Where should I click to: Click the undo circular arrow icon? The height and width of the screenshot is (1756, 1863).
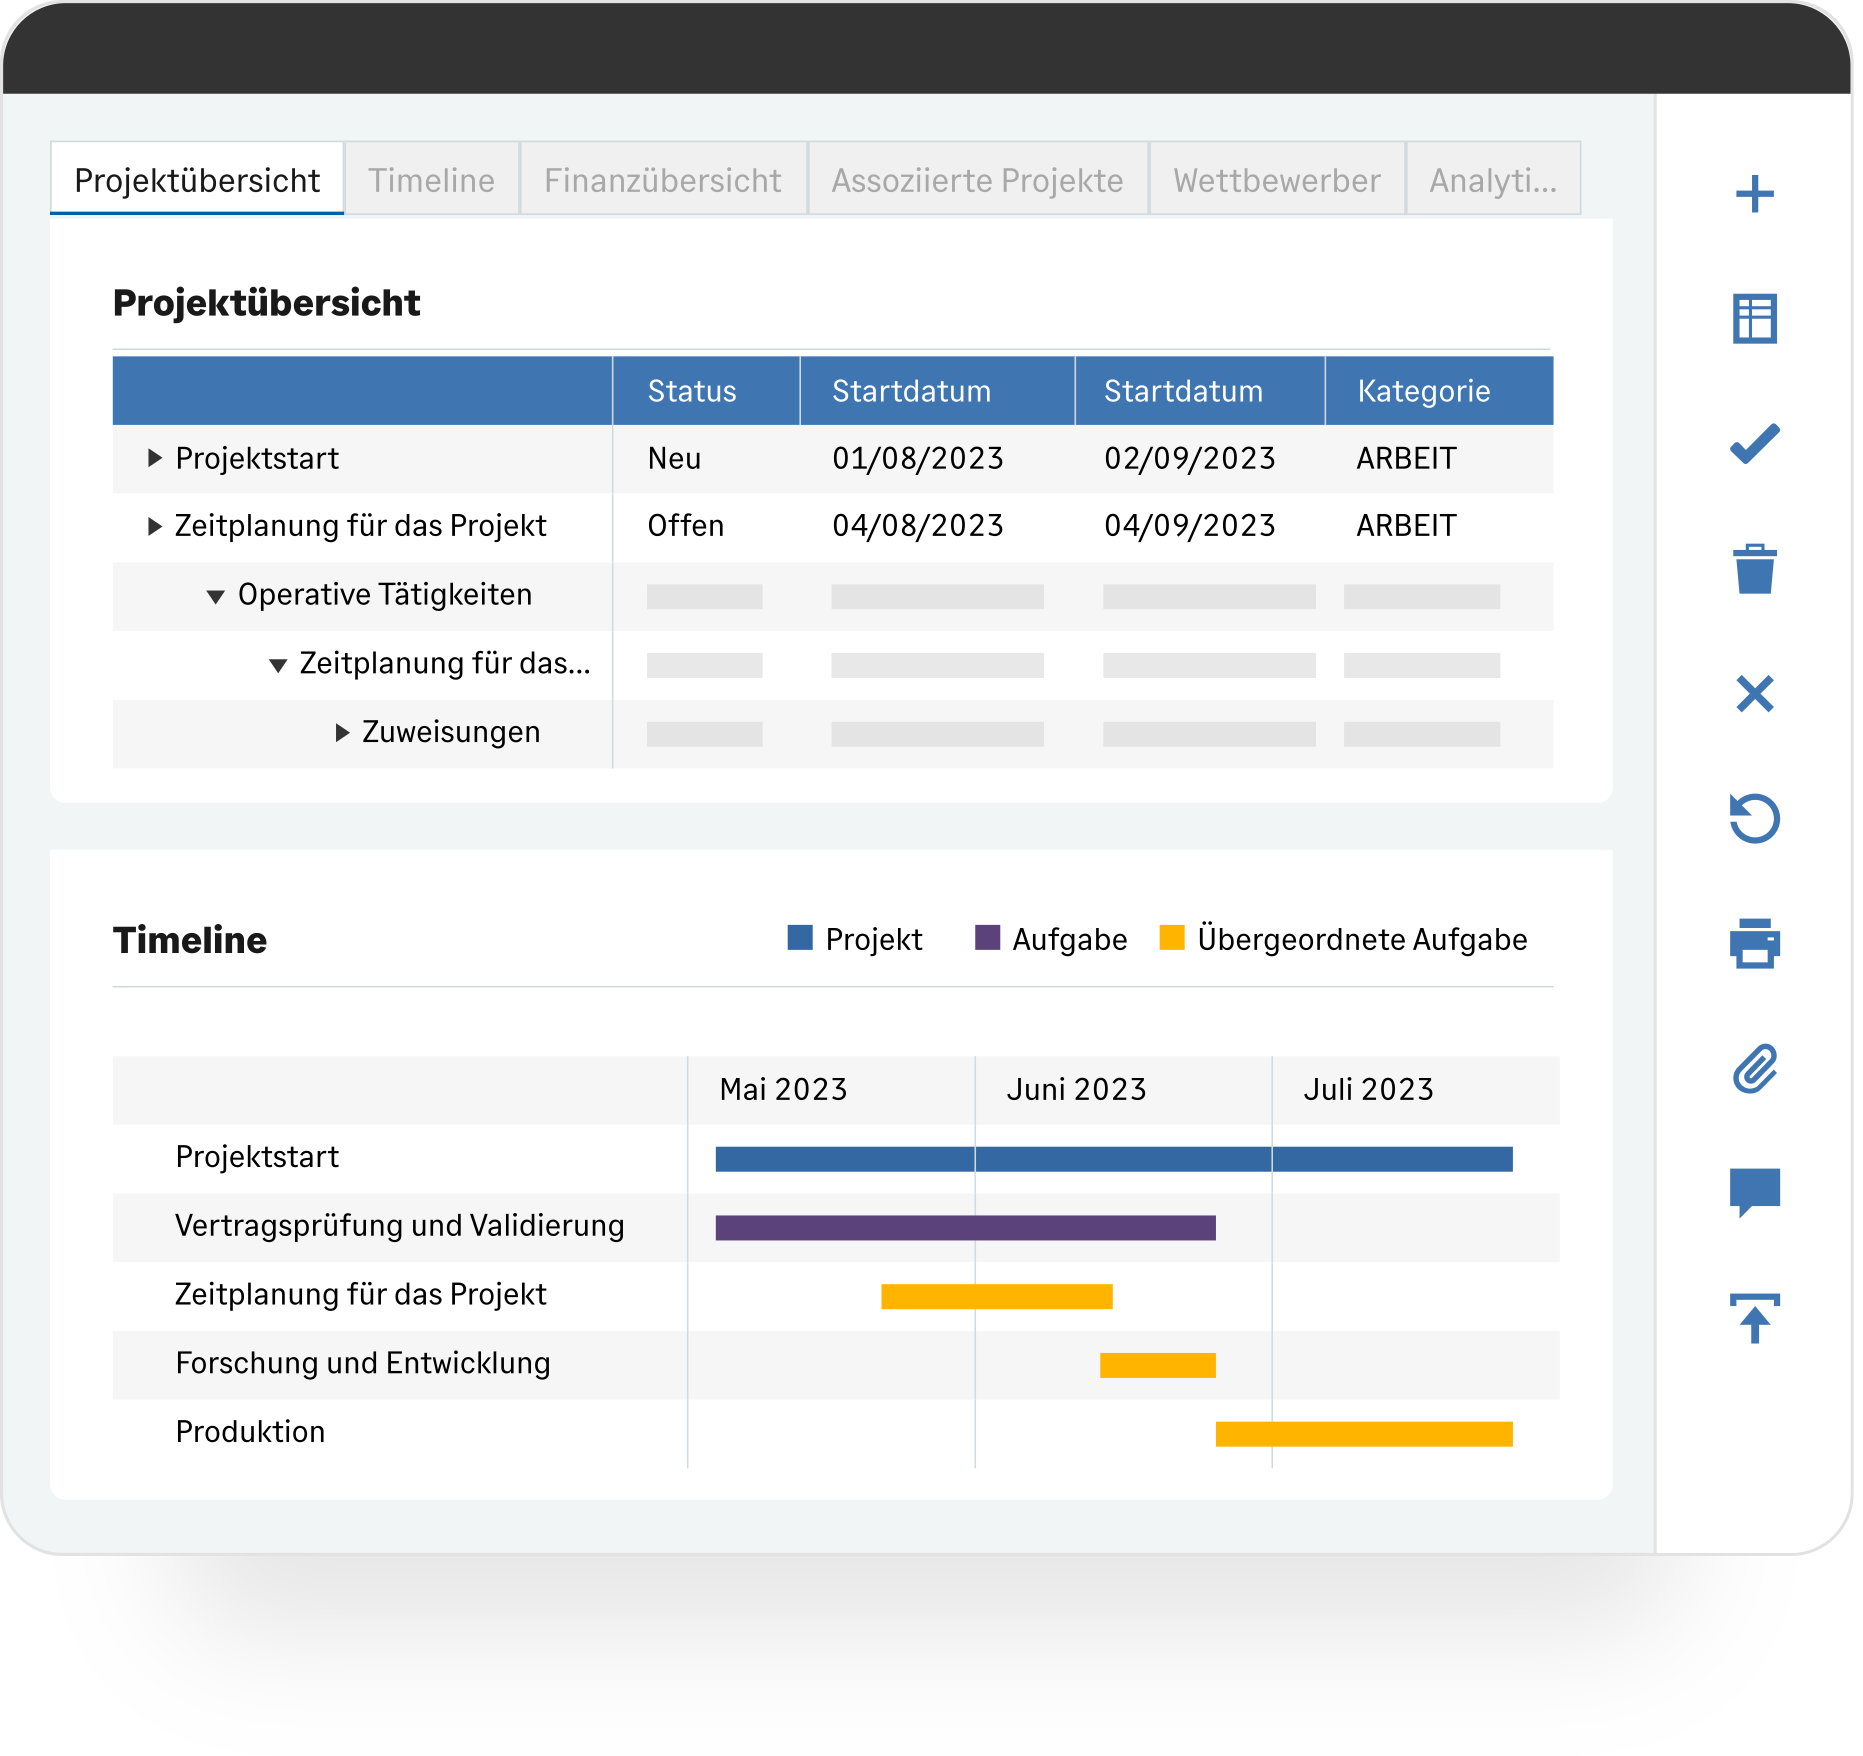coord(1754,818)
